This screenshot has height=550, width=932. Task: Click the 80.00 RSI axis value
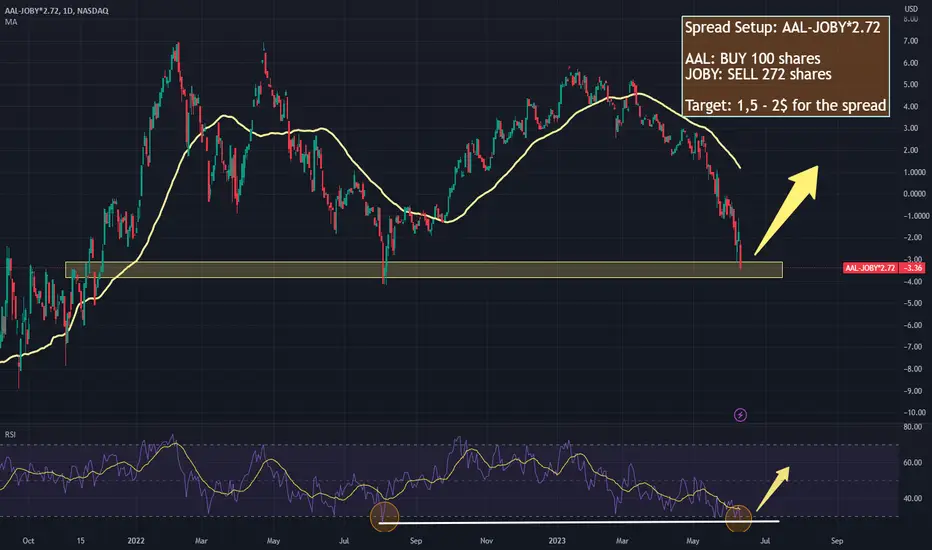(x=912, y=427)
